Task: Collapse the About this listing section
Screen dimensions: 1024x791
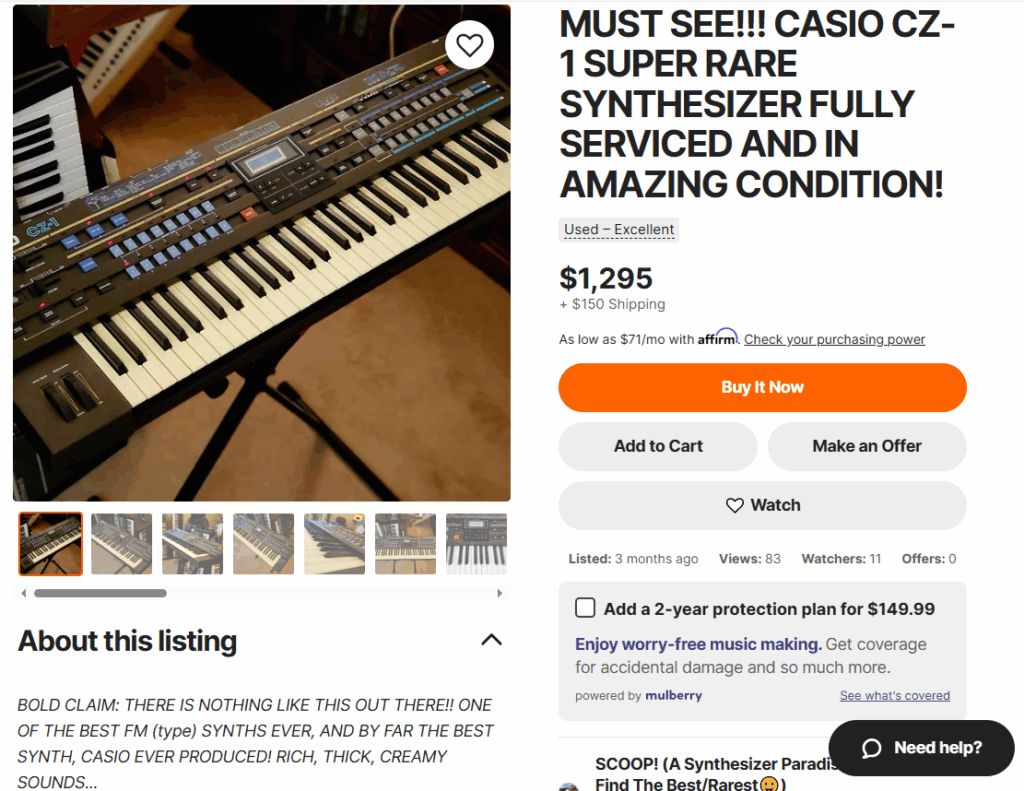Action: [491, 640]
